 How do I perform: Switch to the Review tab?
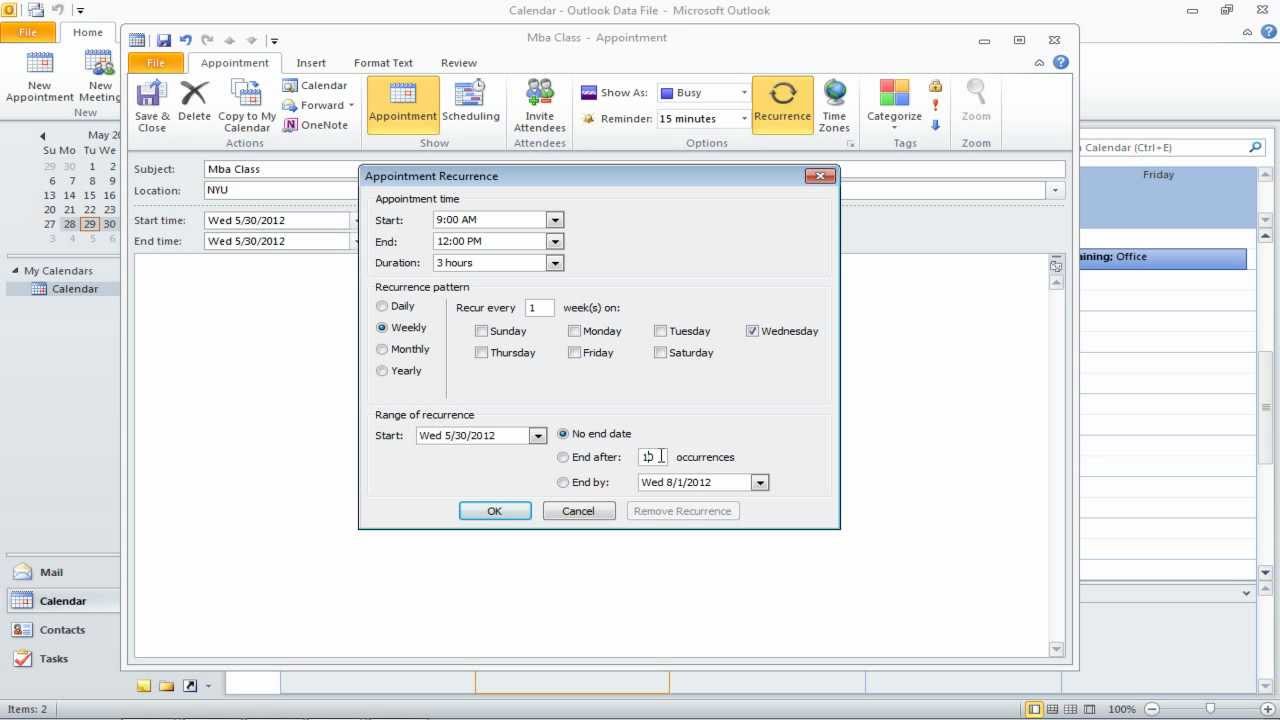(x=459, y=63)
